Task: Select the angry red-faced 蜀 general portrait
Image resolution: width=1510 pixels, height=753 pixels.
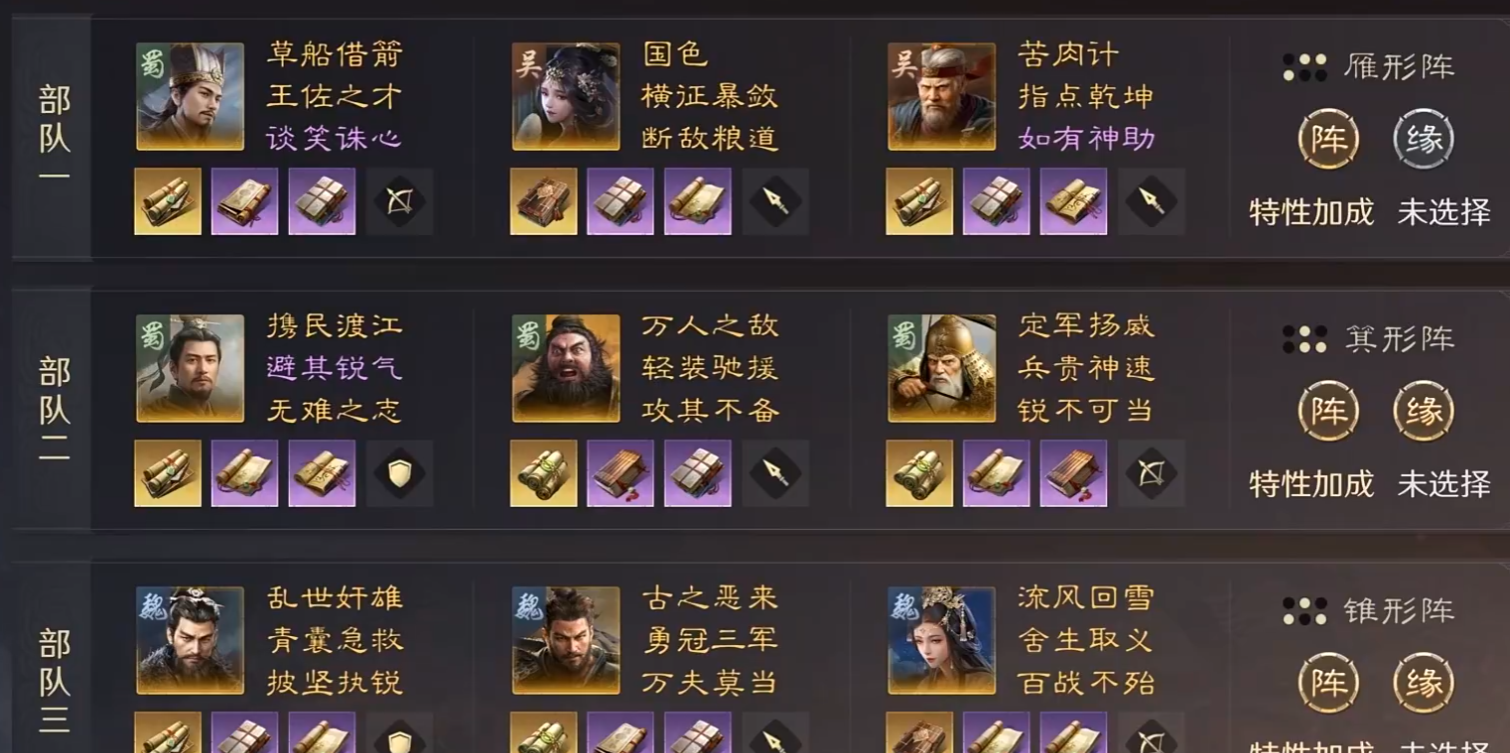Action: point(566,368)
